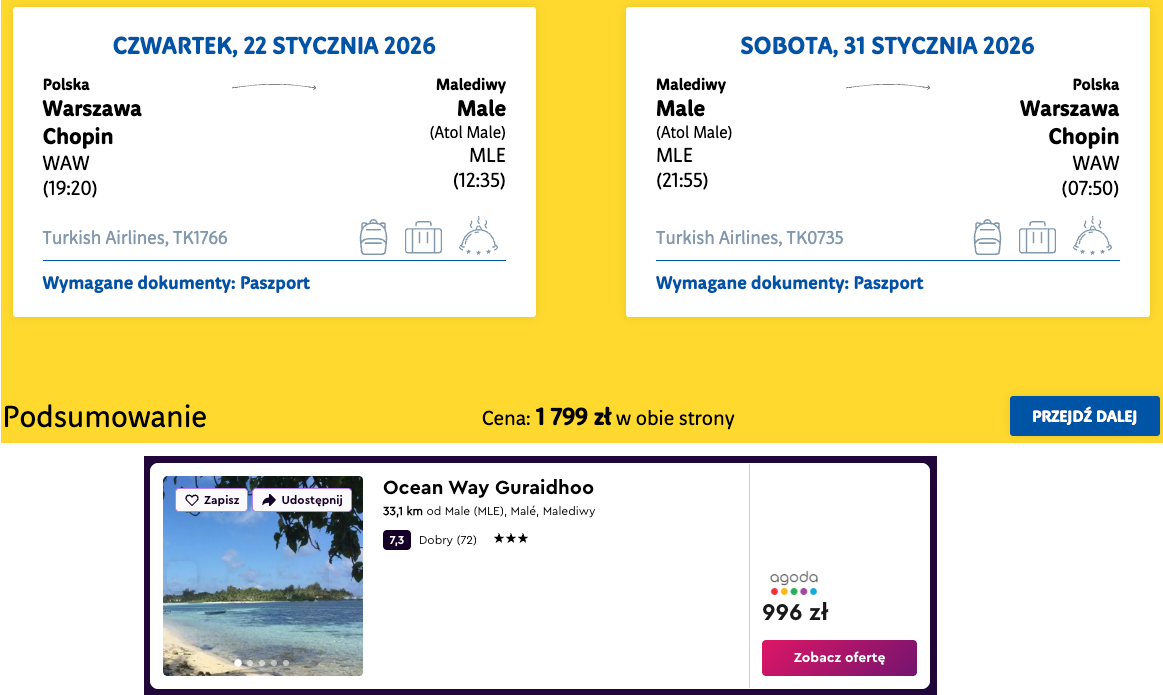This screenshot has height=695, width=1163.
Task: Open the Ocean Way Guraidhoo hotel title
Action: [x=488, y=488]
